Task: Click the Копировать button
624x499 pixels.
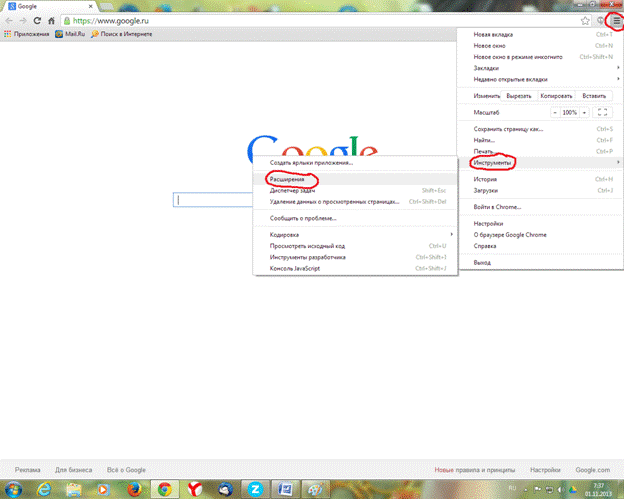Action: [556, 96]
